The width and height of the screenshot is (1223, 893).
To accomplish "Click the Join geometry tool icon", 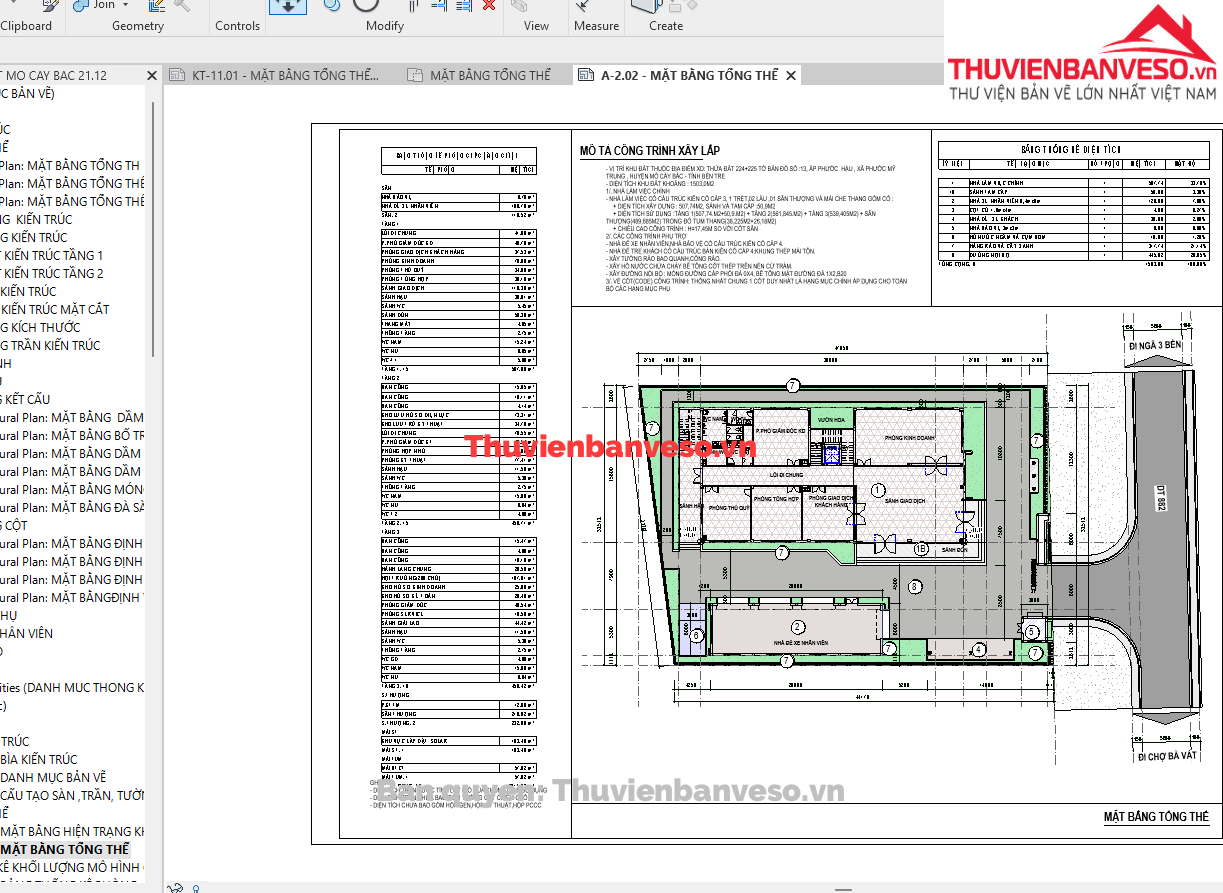I will (79, 5).
